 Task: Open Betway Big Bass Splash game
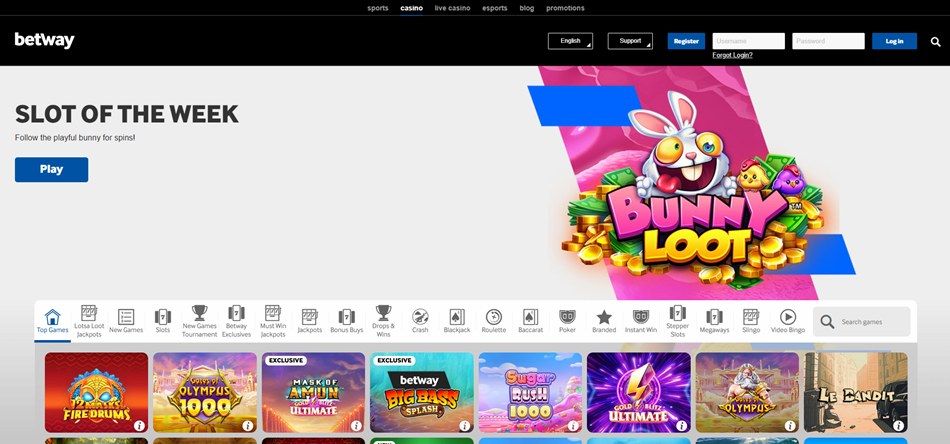(422, 393)
